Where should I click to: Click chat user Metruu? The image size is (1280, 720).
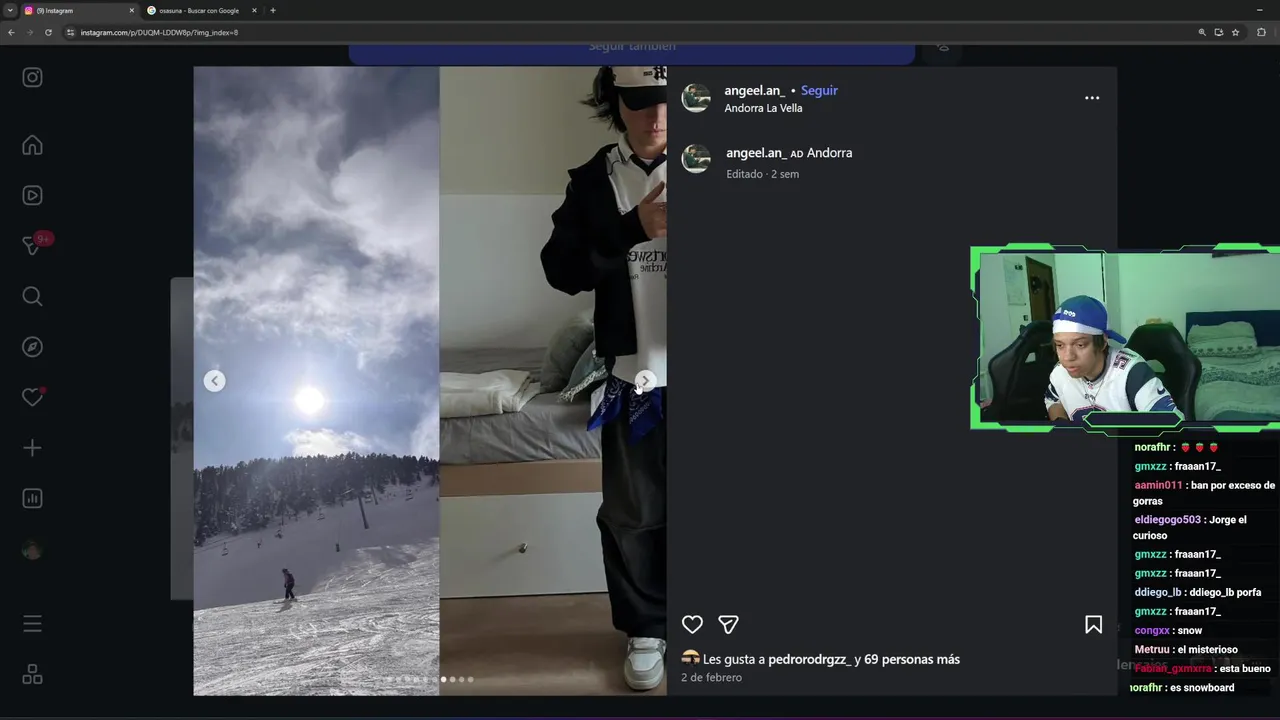pos(1152,650)
